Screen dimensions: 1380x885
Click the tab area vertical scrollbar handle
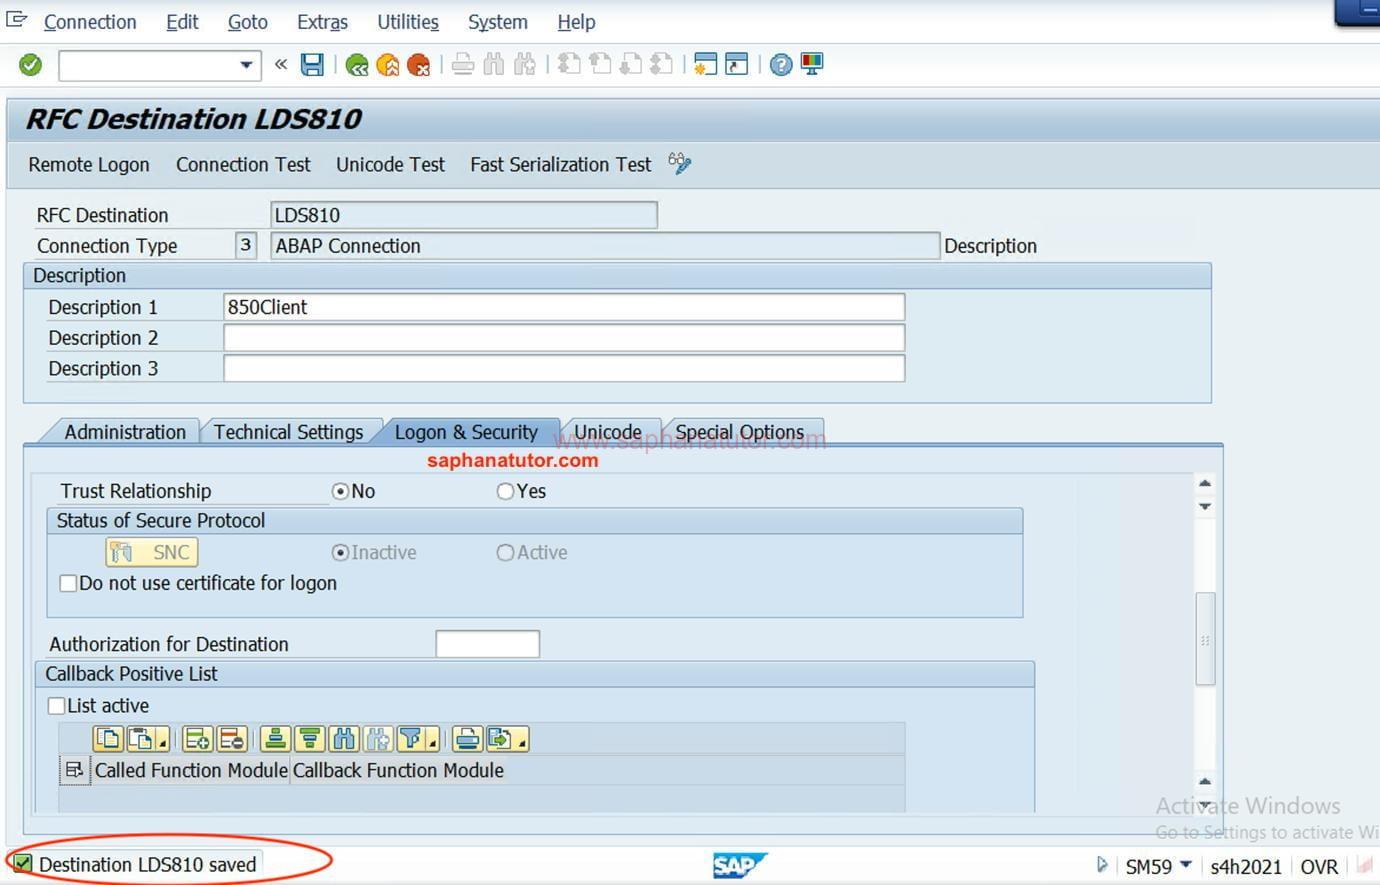point(1205,639)
